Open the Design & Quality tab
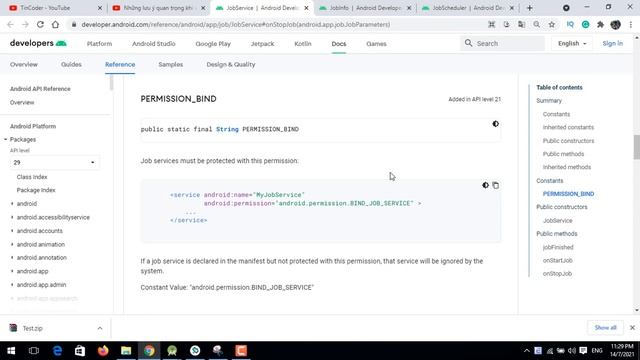 click(x=231, y=64)
